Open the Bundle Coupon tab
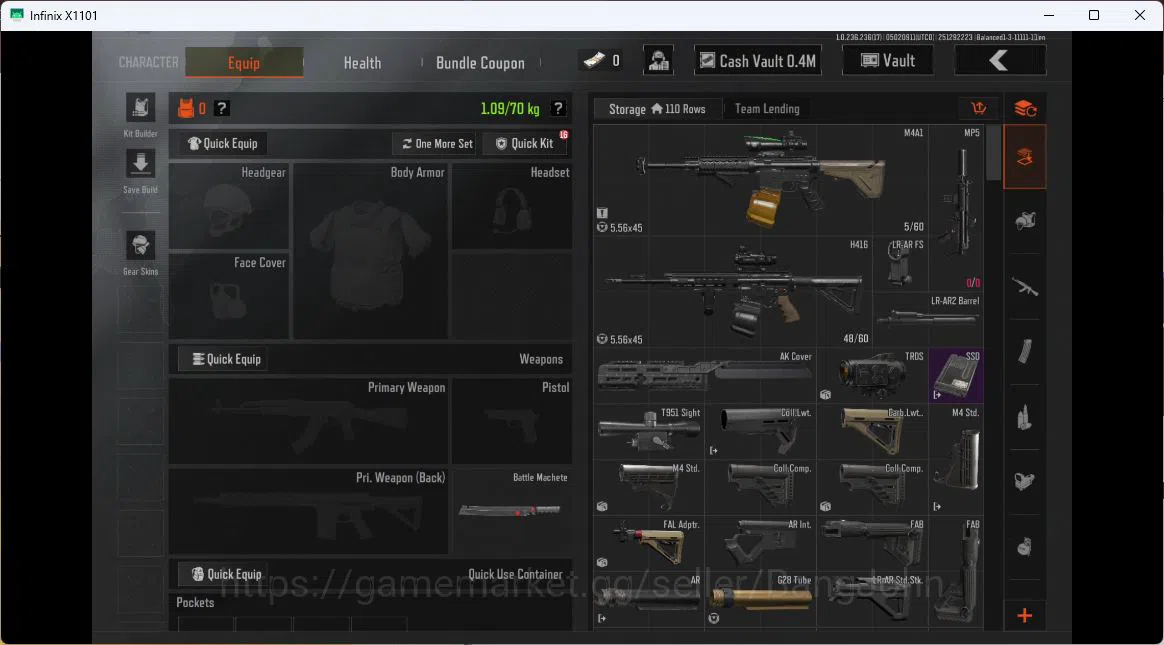The height and width of the screenshot is (645, 1164). coord(480,62)
